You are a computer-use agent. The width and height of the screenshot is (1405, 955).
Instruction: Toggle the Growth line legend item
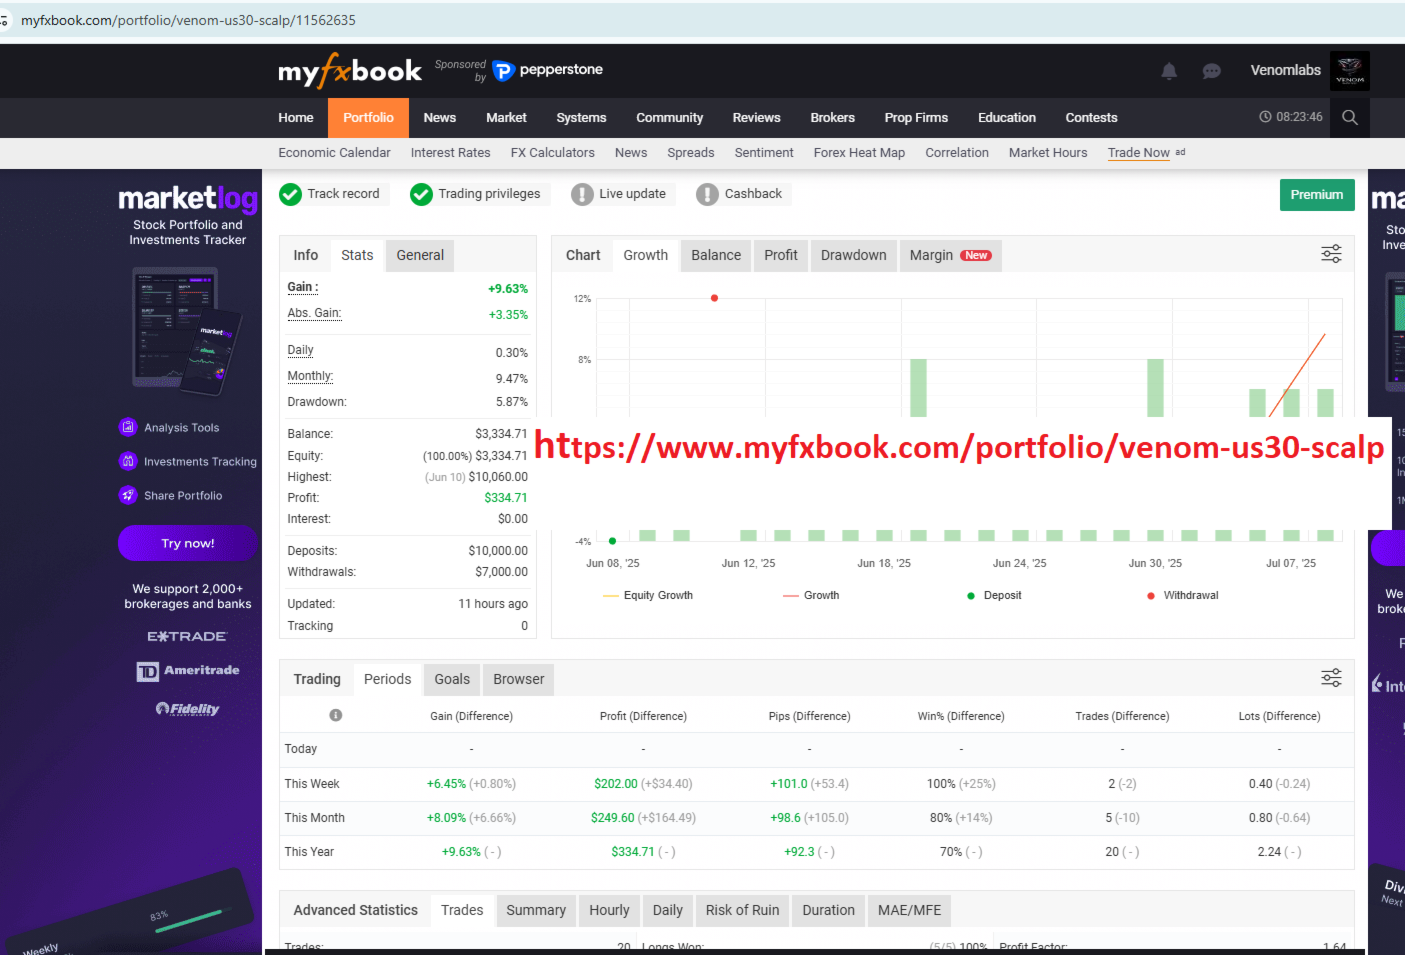click(811, 595)
